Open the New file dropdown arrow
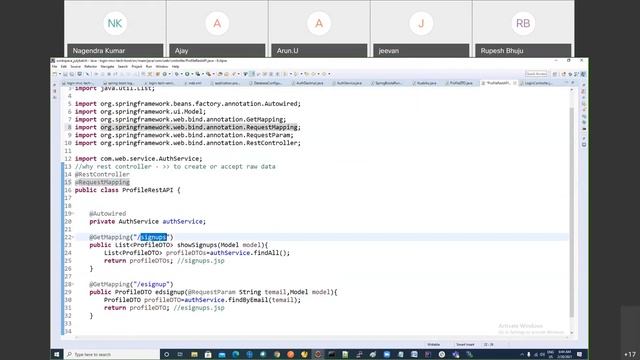The height and width of the screenshot is (360, 640). tap(60, 74)
